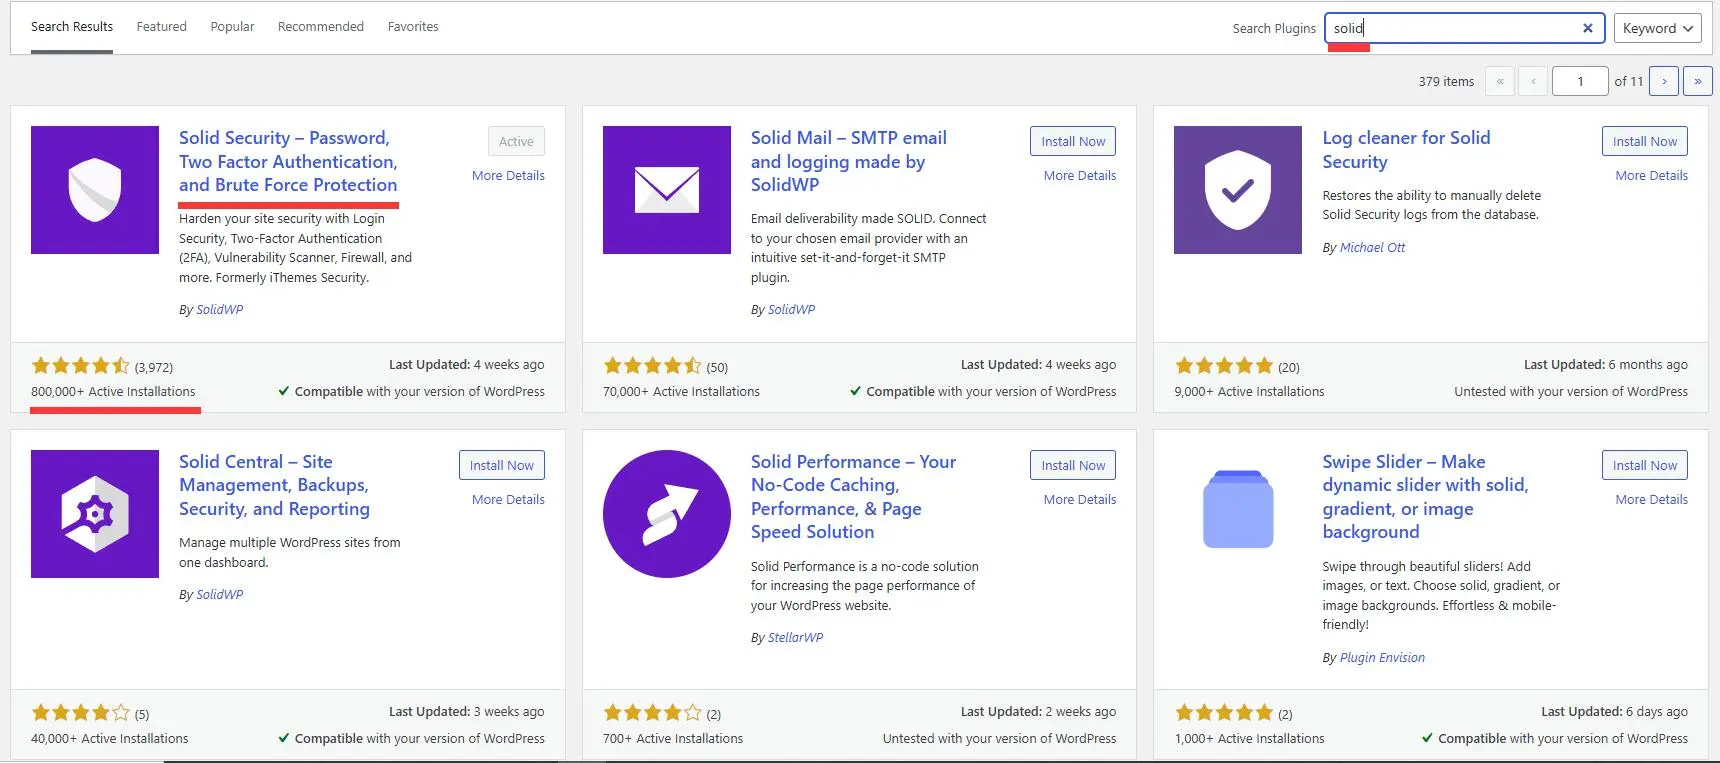
Task: Click 'Last Updated: 3 weeks ago' text
Action: [467, 712]
